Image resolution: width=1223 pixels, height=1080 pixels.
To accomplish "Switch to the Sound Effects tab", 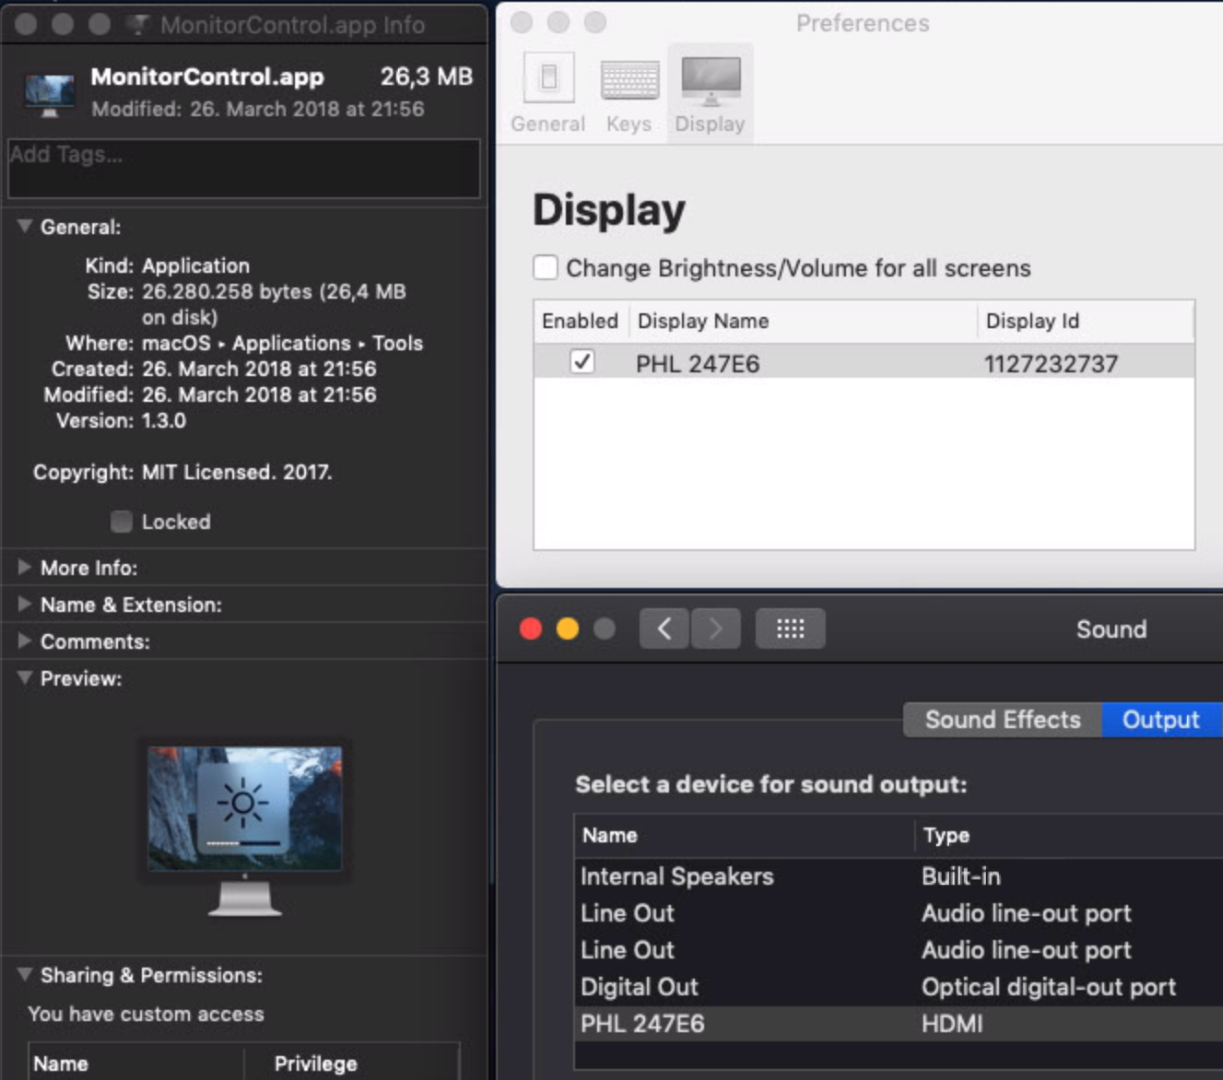I will [1002, 720].
